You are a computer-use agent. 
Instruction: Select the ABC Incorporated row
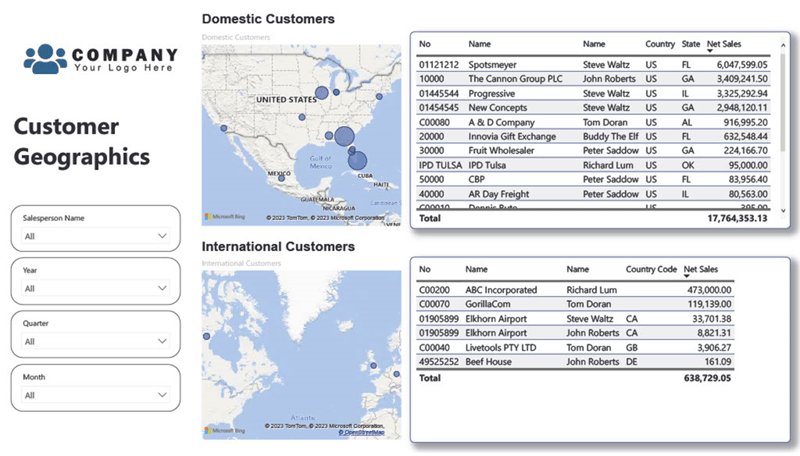tap(500, 290)
